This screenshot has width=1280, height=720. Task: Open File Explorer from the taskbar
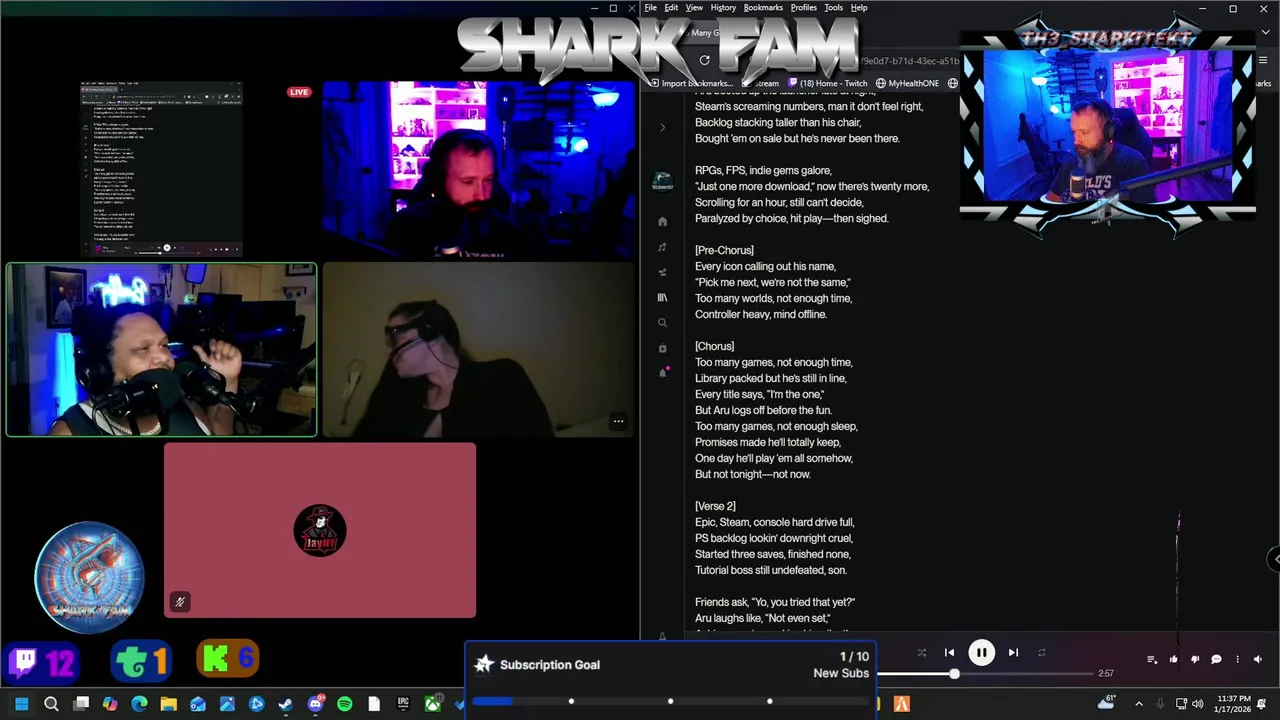168,704
